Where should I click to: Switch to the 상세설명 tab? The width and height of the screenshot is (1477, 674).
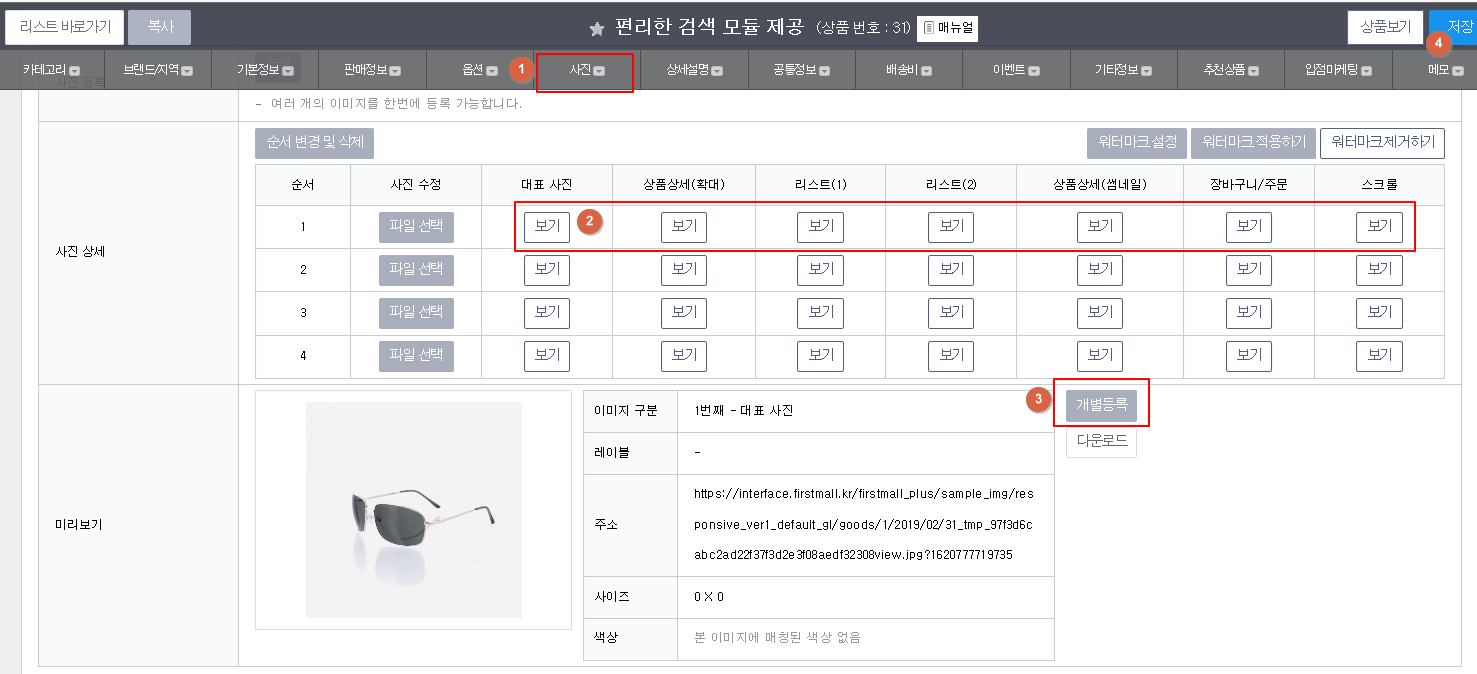[x=694, y=71]
